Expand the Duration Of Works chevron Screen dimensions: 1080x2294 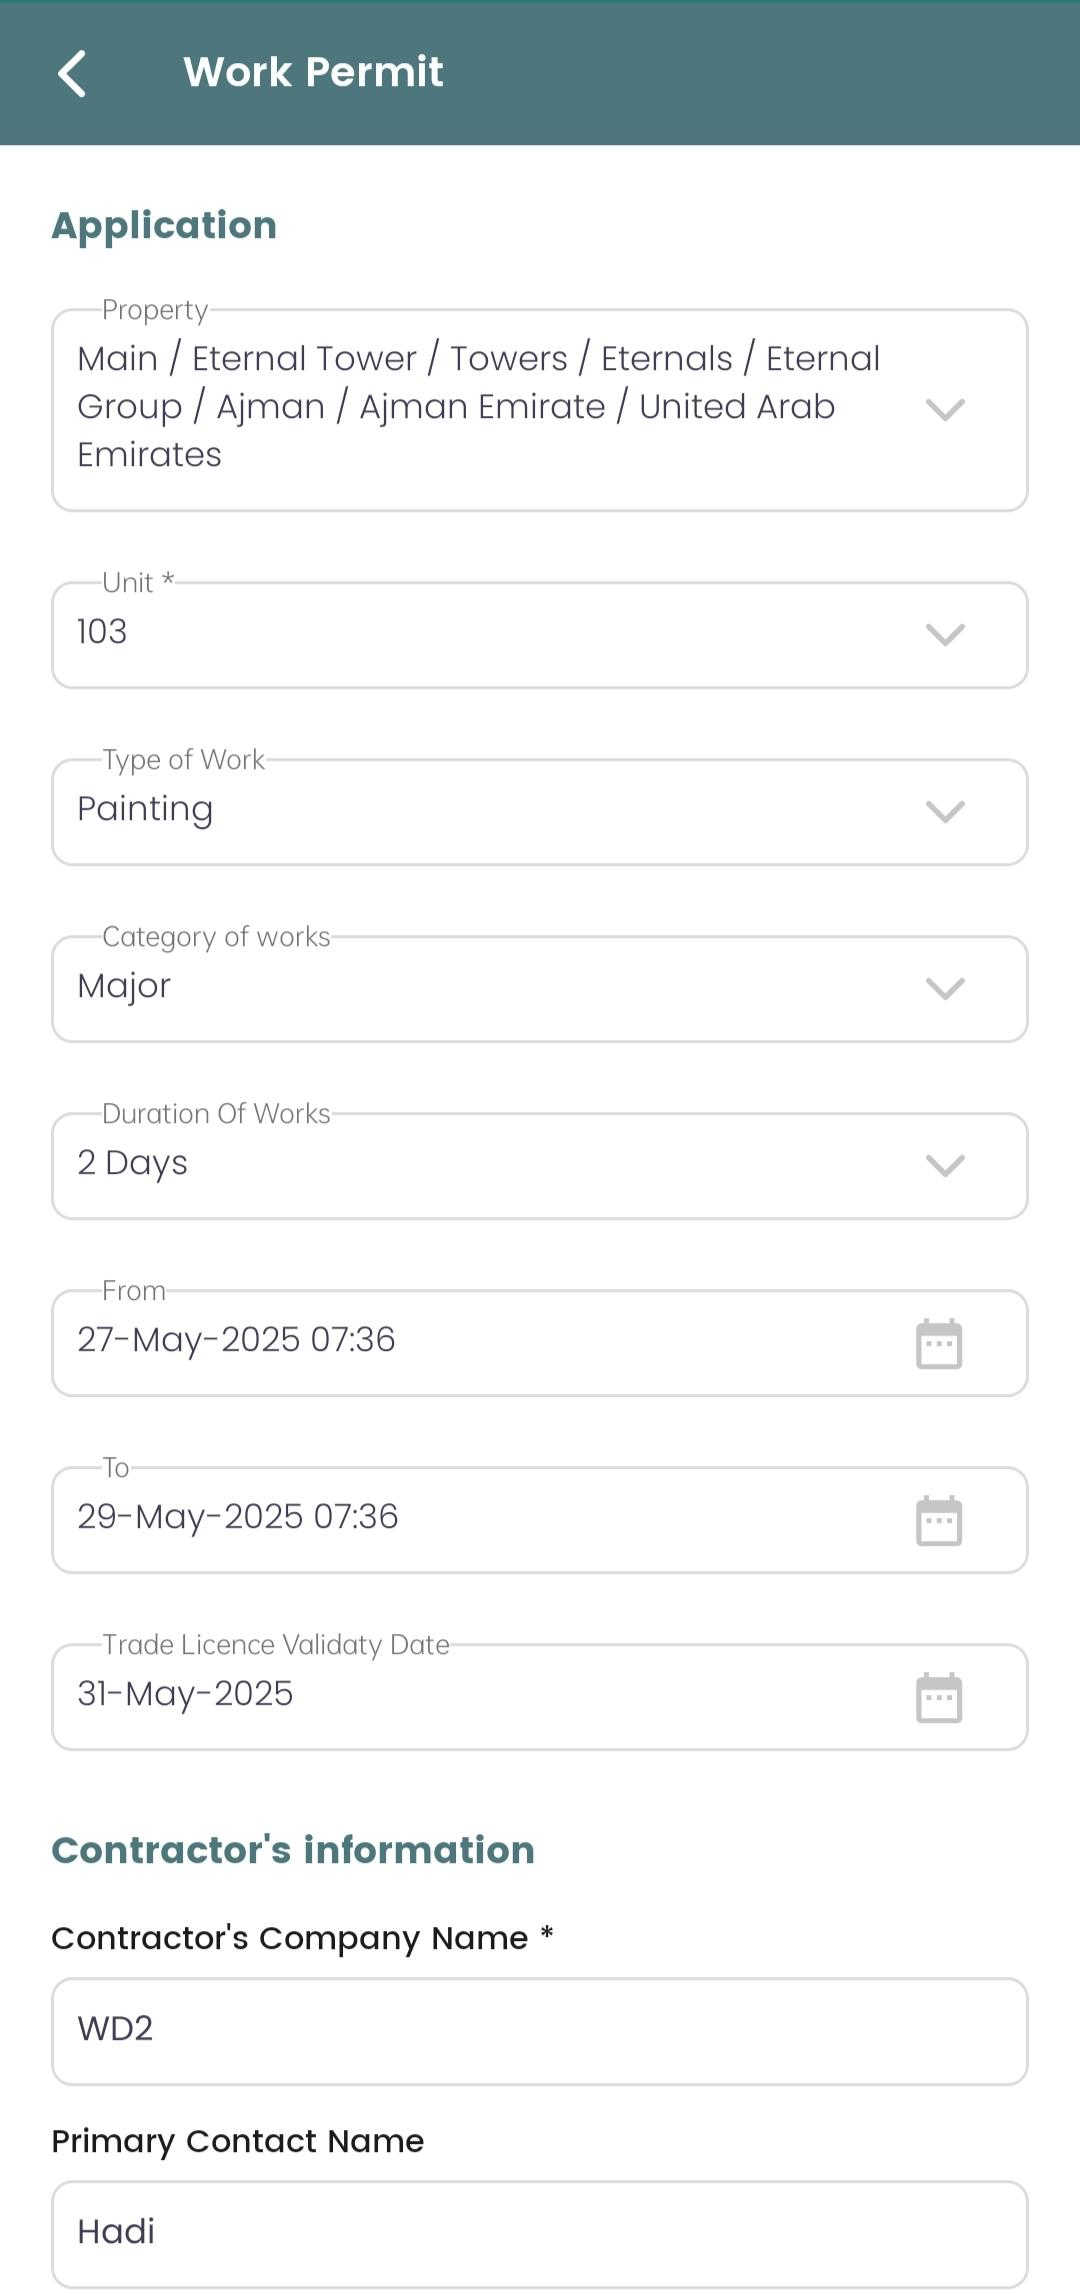(945, 1166)
